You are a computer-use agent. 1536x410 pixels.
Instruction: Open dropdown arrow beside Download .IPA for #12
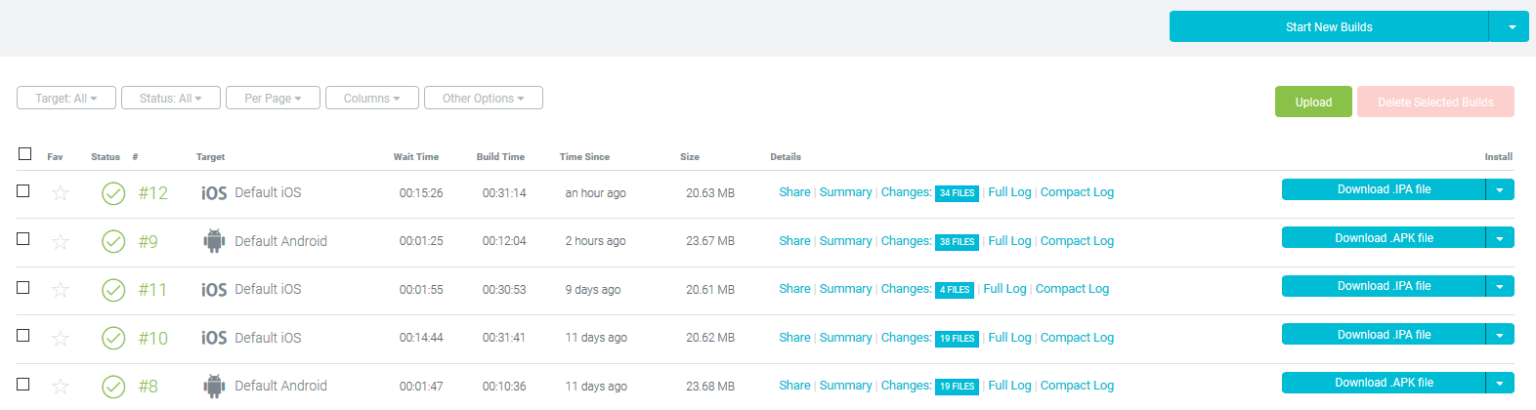[1500, 190]
